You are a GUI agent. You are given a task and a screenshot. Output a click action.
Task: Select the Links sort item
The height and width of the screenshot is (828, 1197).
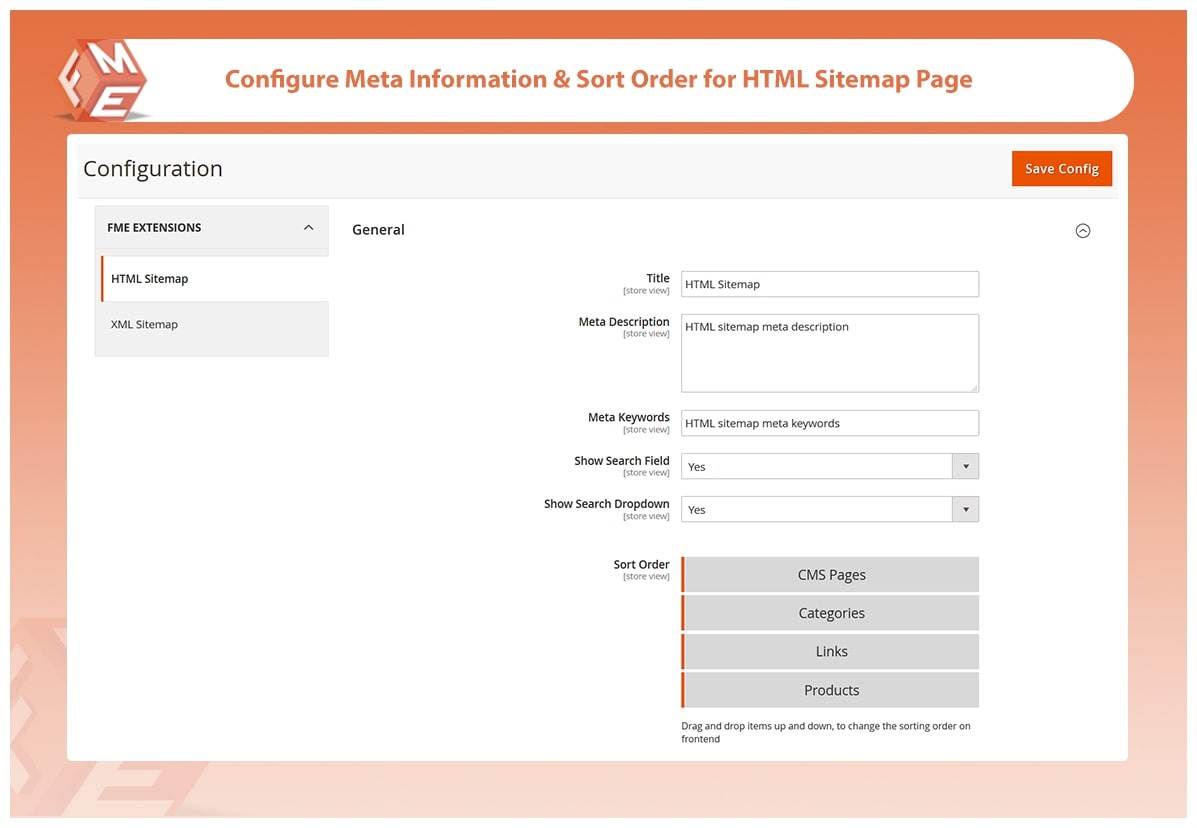pos(831,652)
